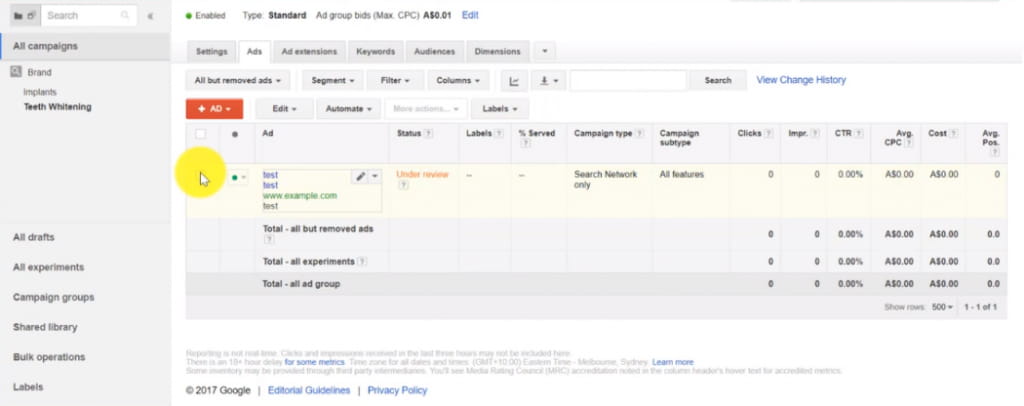Click the pencil edit icon on the test ad
Viewport: 1024px width, 406px height.
[x=360, y=176]
